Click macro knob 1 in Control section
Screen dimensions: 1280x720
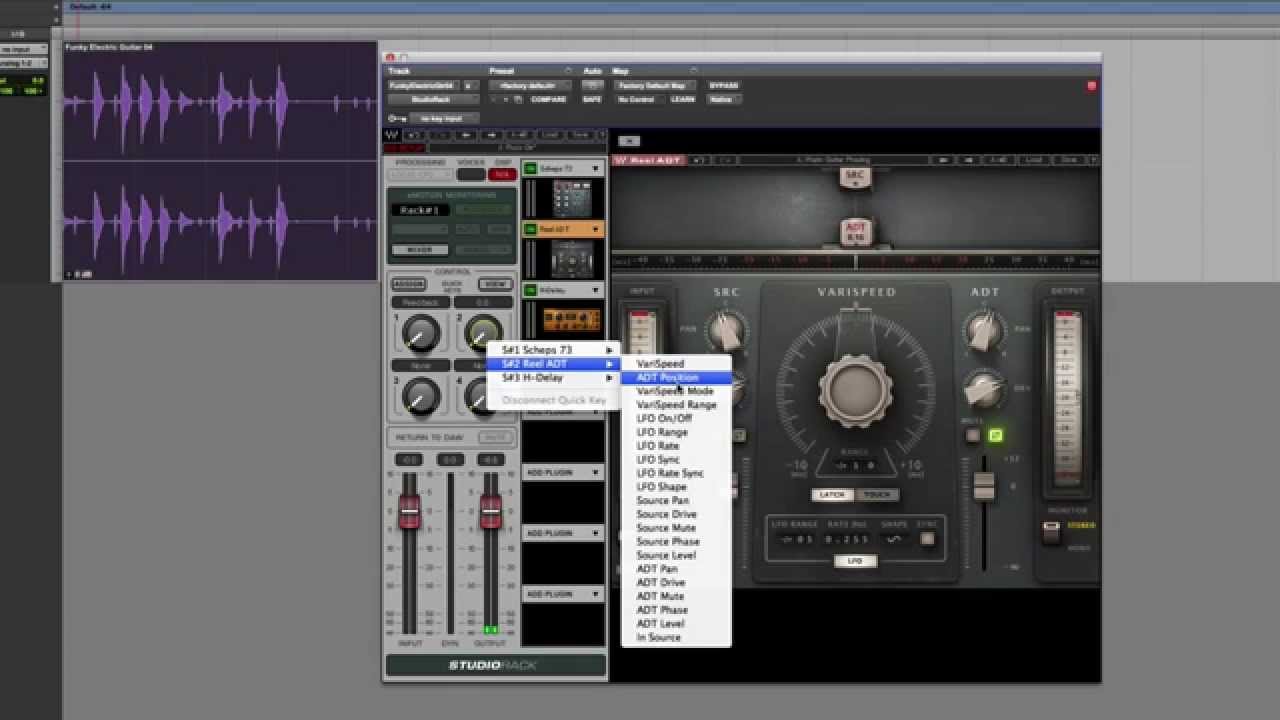coord(421,334)
